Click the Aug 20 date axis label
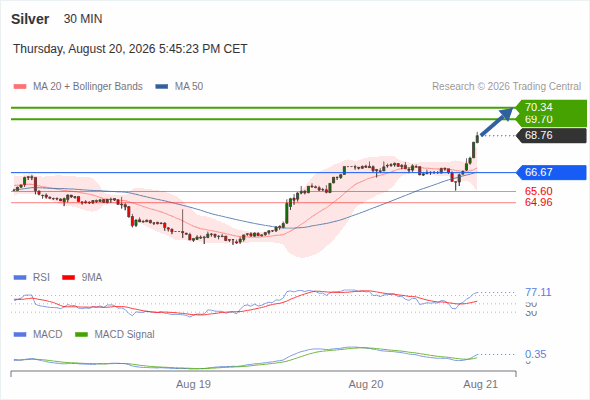The width and height of the screenshot is (590, 400). pyautogui.click(x=366, y=384)
